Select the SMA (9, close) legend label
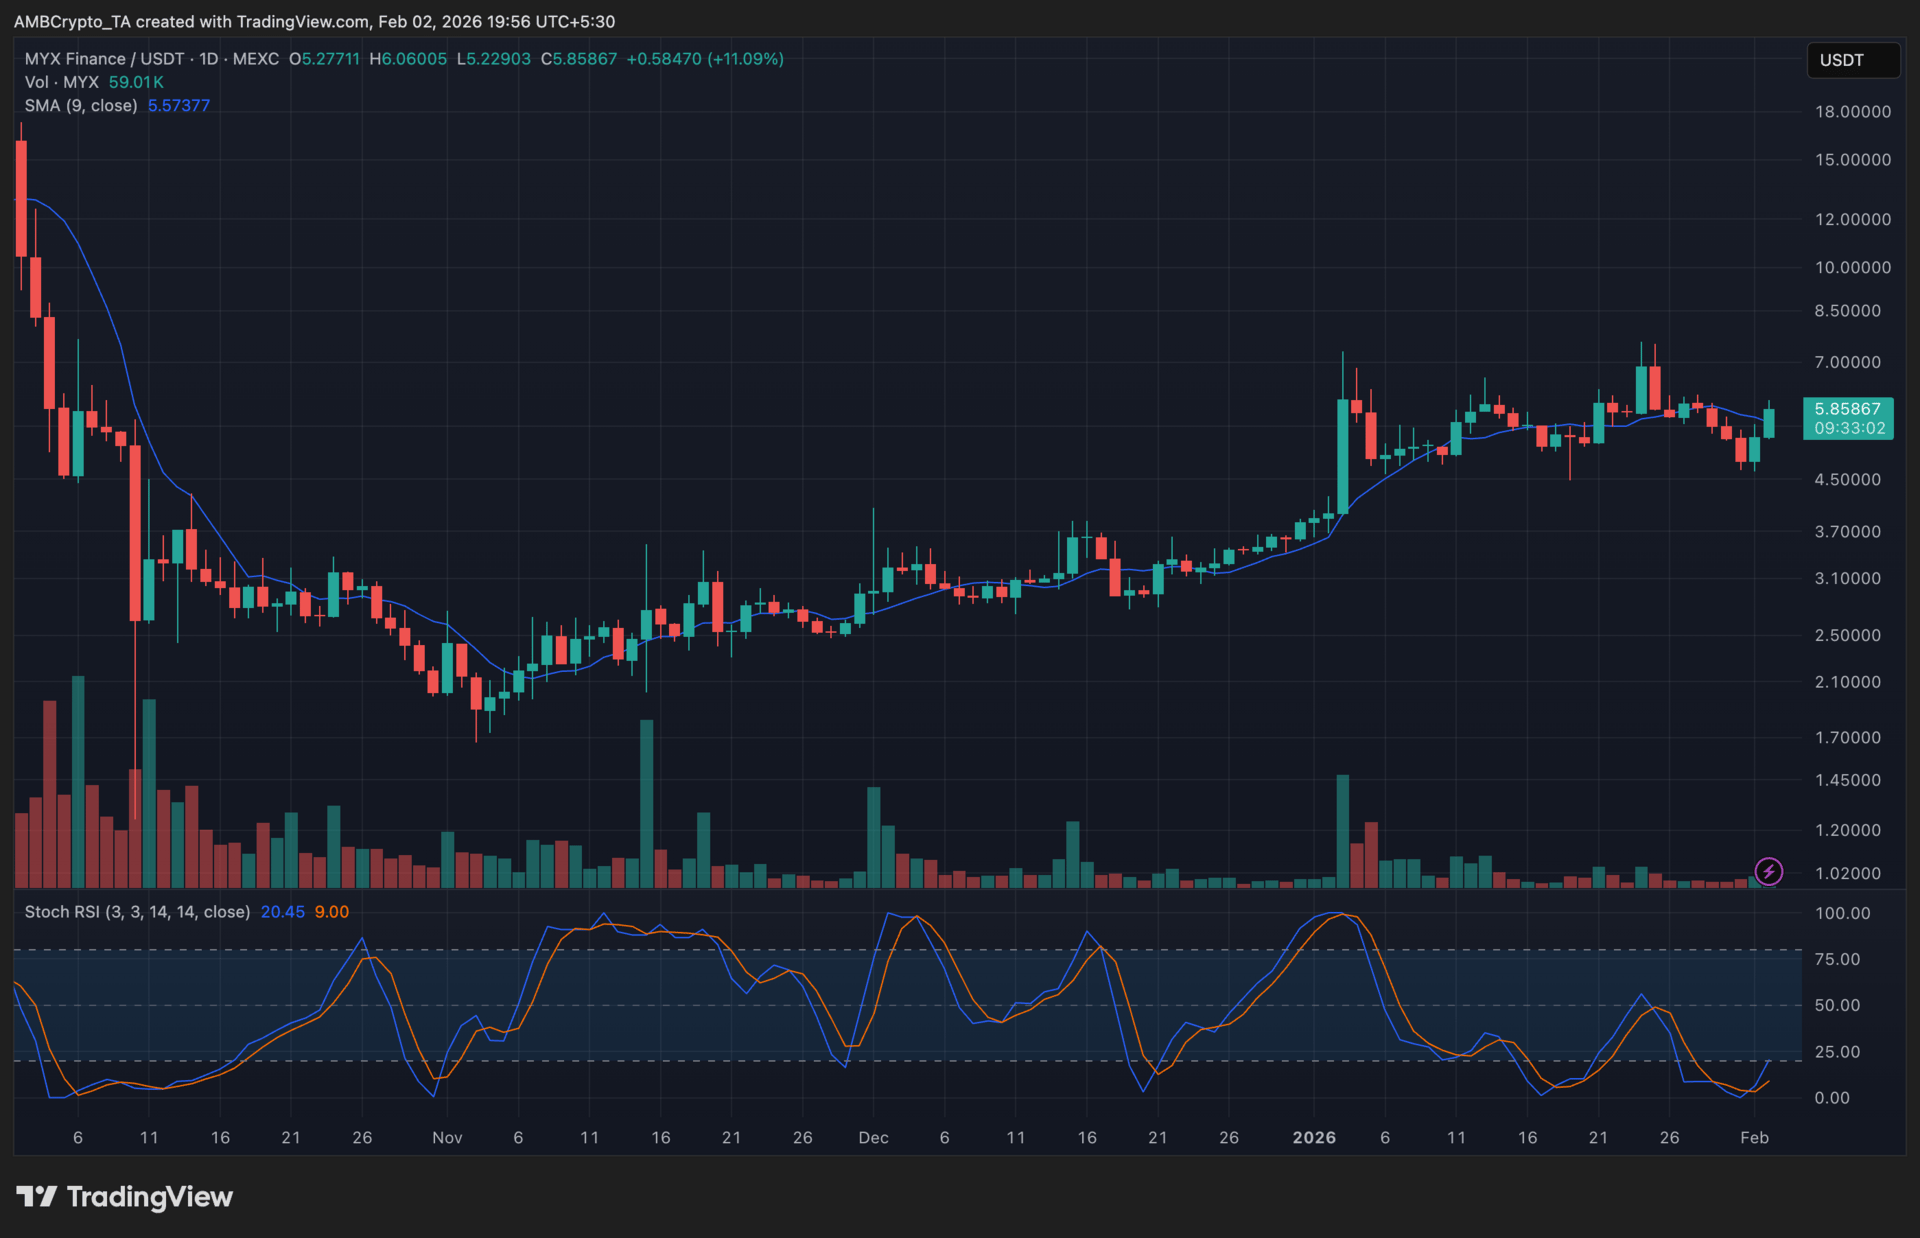1920x1238 pixels. [81, 105]
